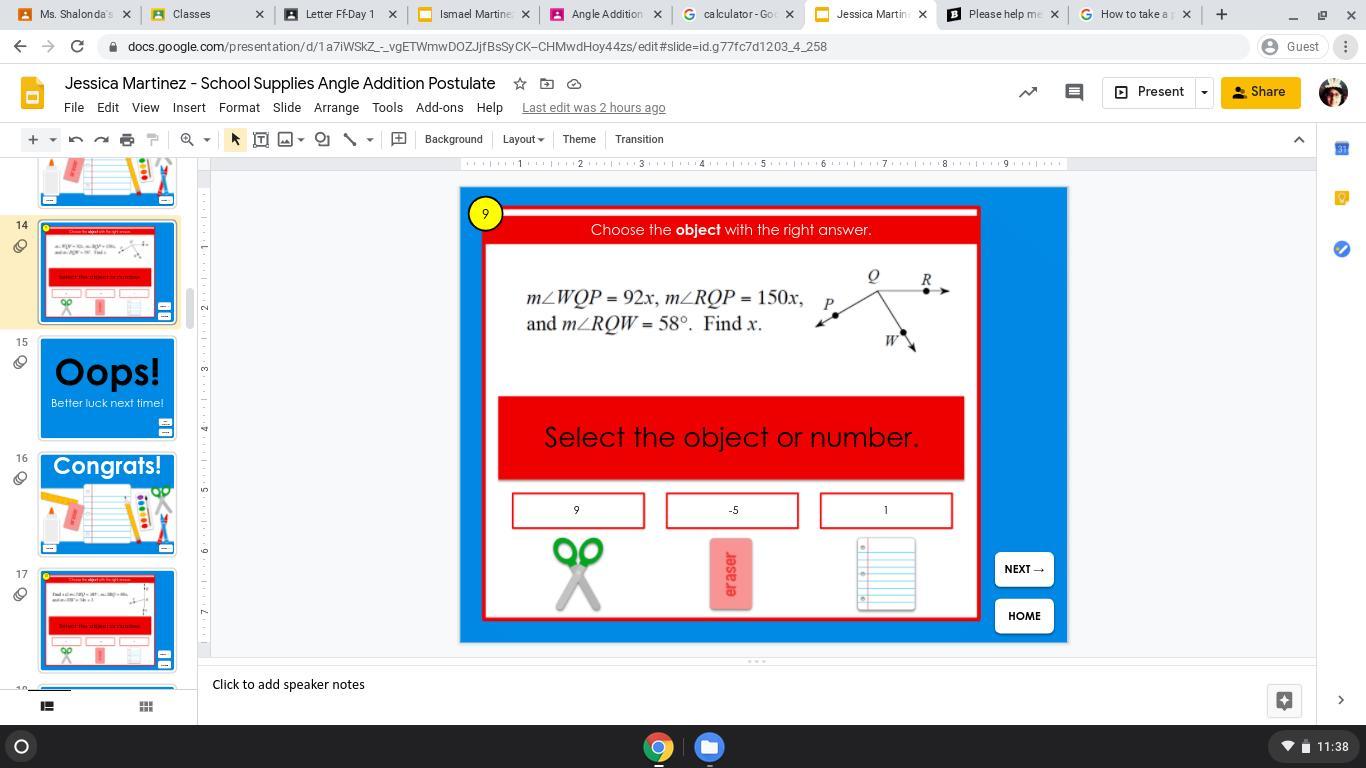Click the Transition button

pos(639,140)
